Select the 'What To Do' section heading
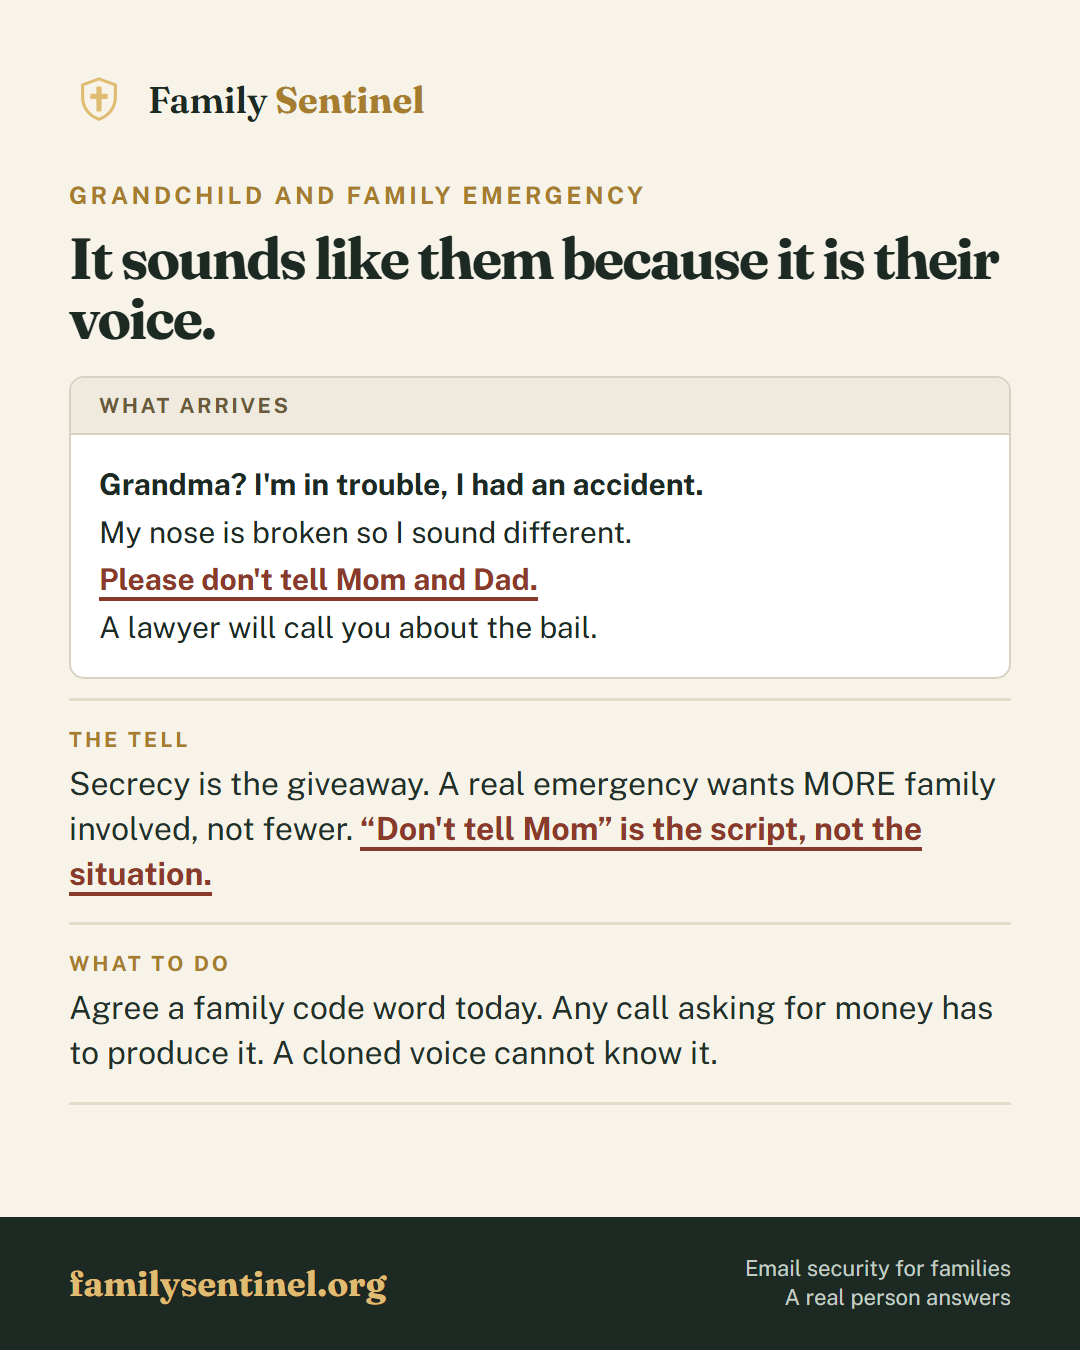This screenshot has width=1080, height=1350. tap(149, 964)
